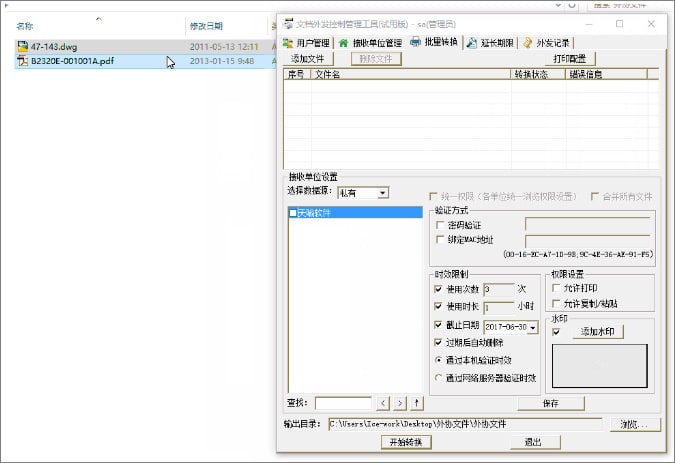
Task: Maximize the 文档外发控制管理工具 window
Action: 619,24
